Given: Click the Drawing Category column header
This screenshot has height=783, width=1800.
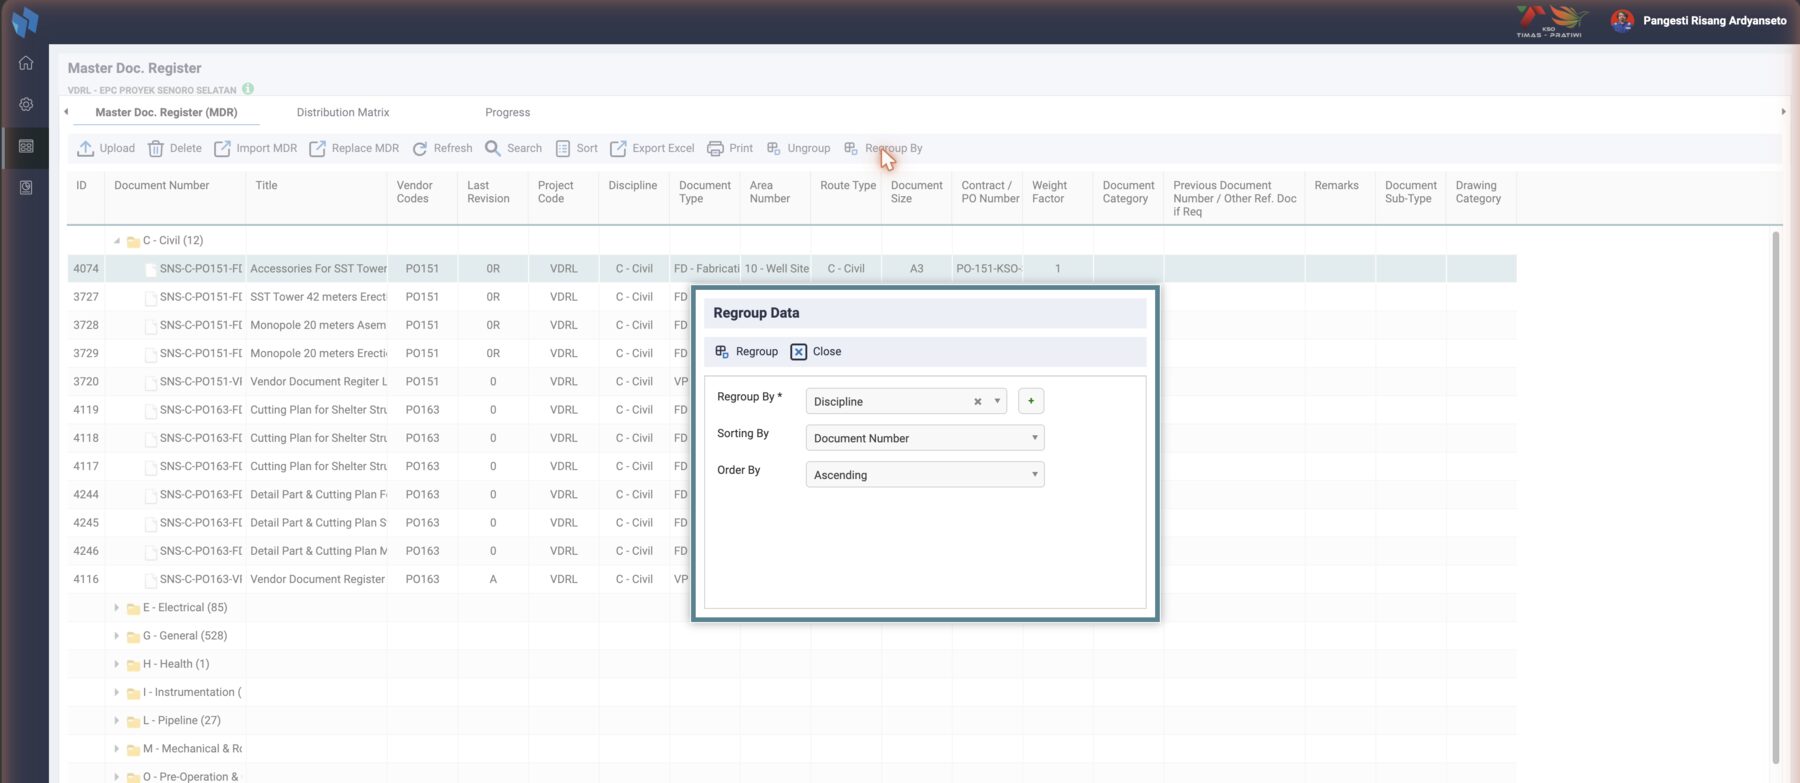Looking at the screenshot, I should (x=1481, y=198).
